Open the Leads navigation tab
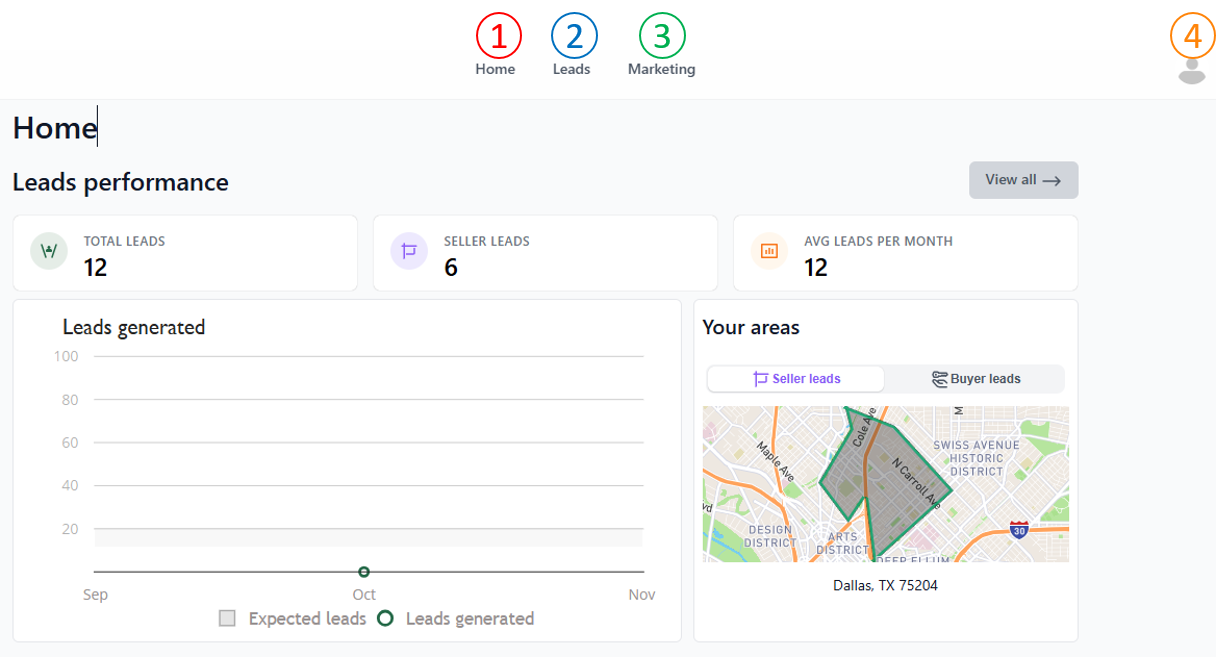Image resolution: width=1226 pixels, height=657 pixels. tap(571, 70)
